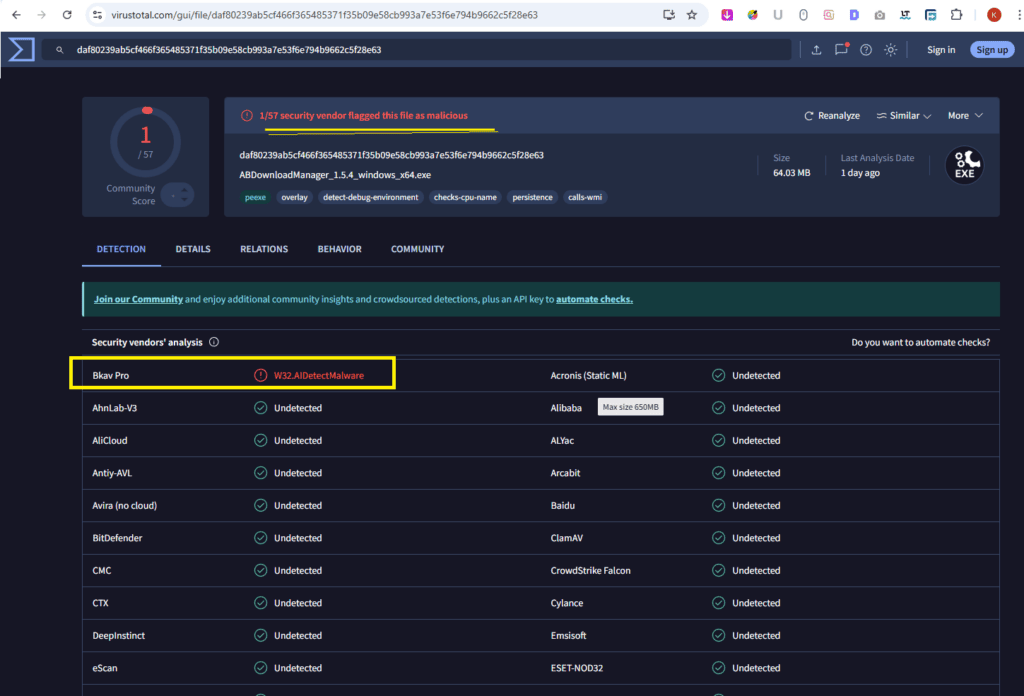The height and width of the screenshot is (696, 1024).
Task: Click the DeepInstinct vendor name
Action: click(x=118, y=635)
